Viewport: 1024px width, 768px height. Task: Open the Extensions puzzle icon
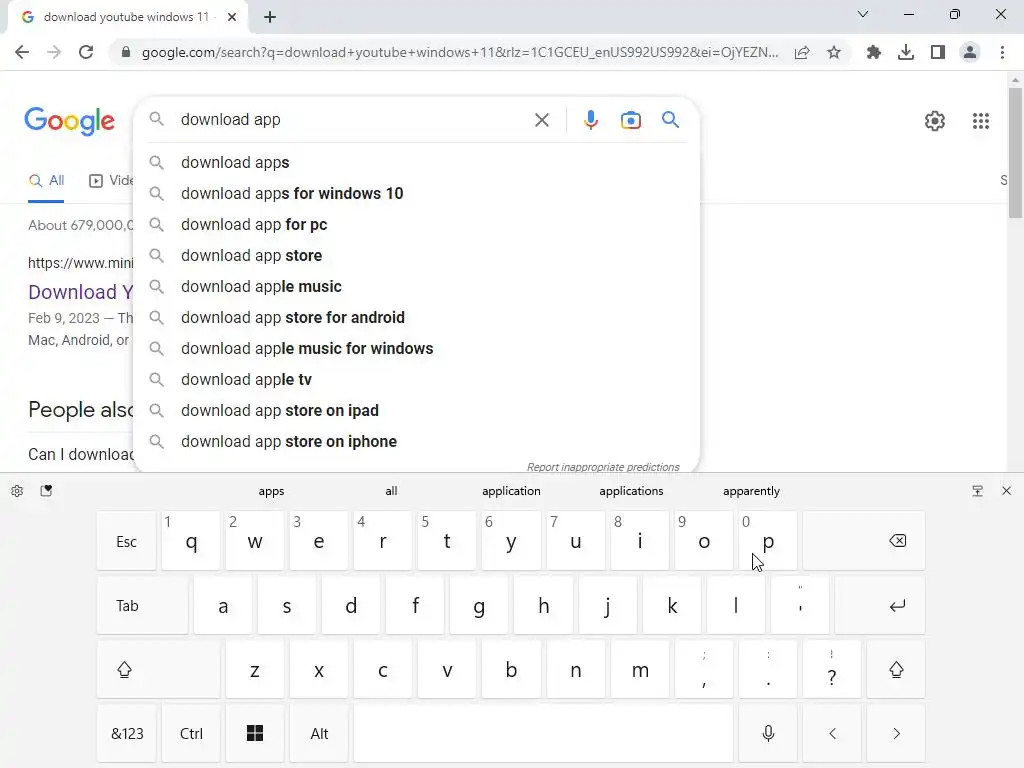873,52
